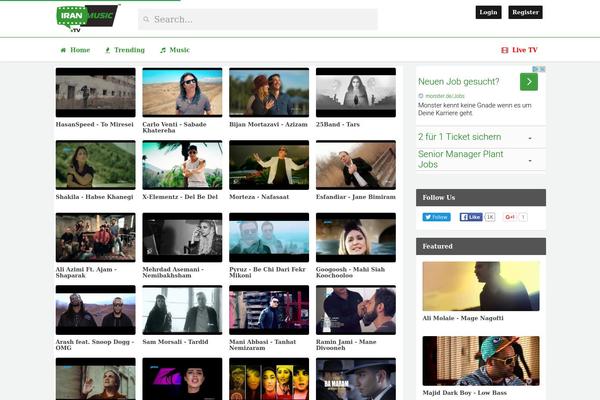Open the monster.de/Jobs ad link

coord(445,96)
